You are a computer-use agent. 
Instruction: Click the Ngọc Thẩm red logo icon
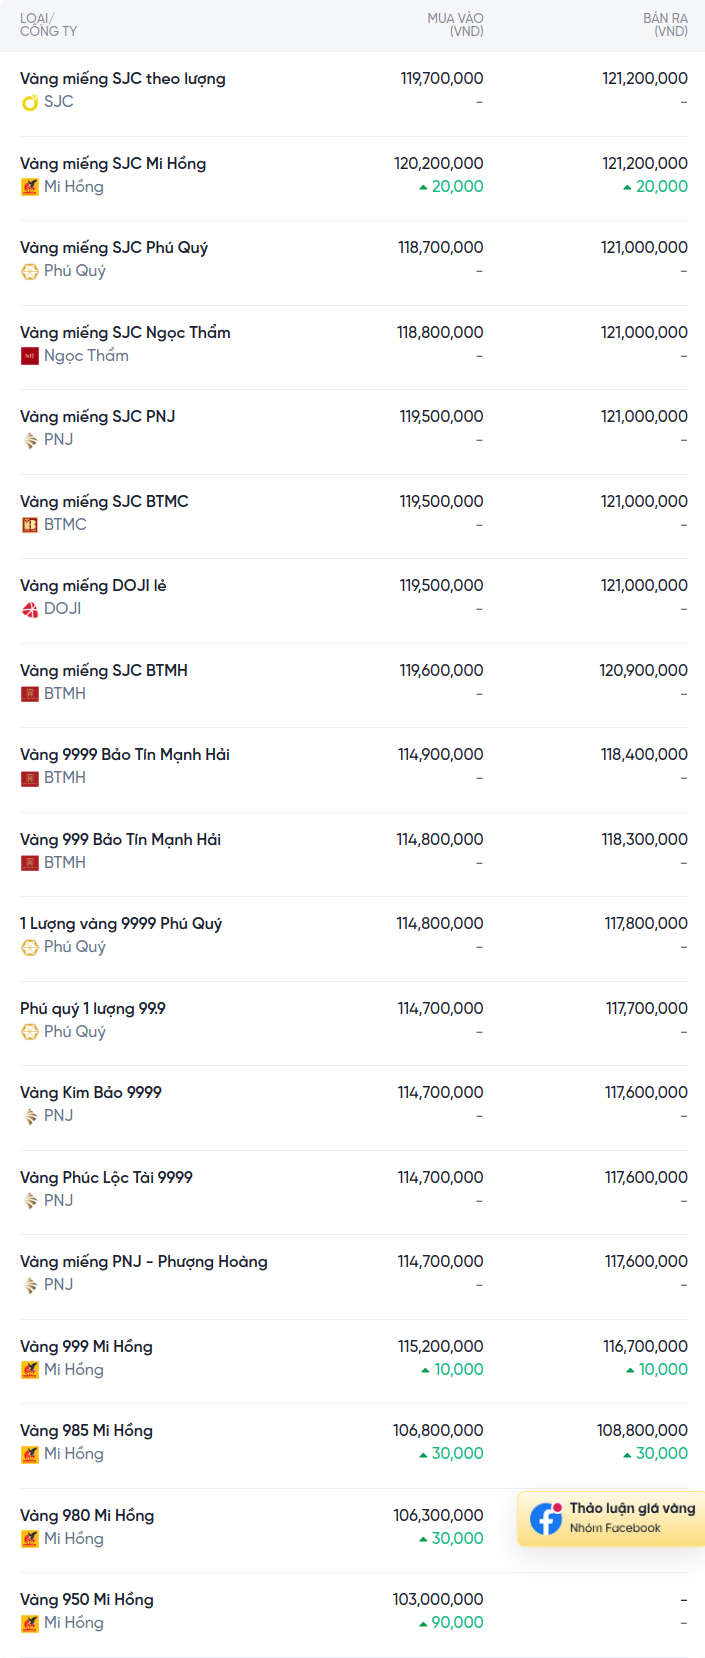(30, 356)
